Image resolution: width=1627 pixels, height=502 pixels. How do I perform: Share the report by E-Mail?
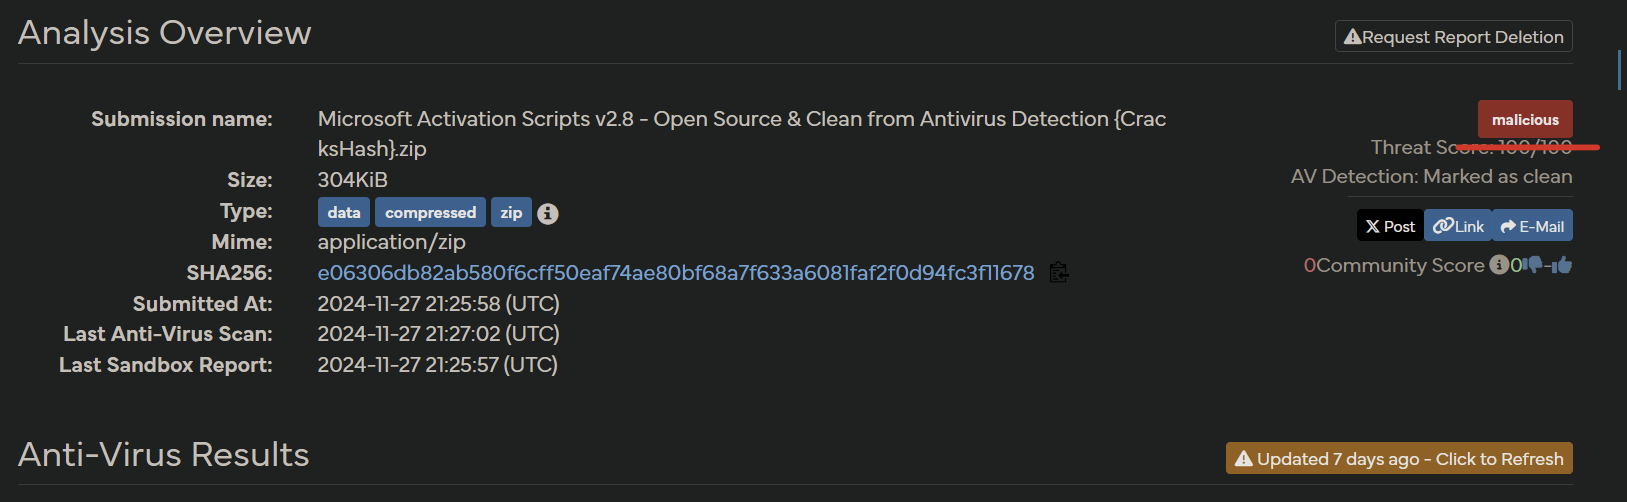(x=1532, y=226)
